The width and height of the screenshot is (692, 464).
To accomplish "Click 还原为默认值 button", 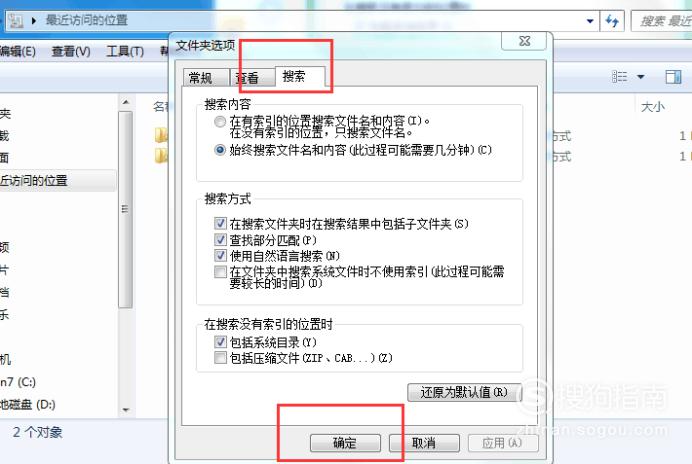I will 464,392.
